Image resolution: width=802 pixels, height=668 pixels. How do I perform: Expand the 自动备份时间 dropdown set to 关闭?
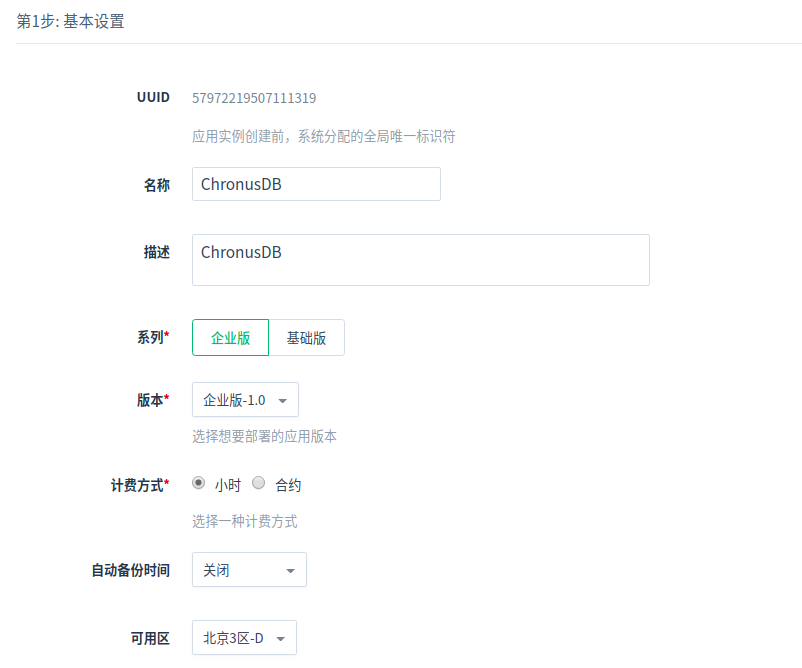[x=248, y=569]
